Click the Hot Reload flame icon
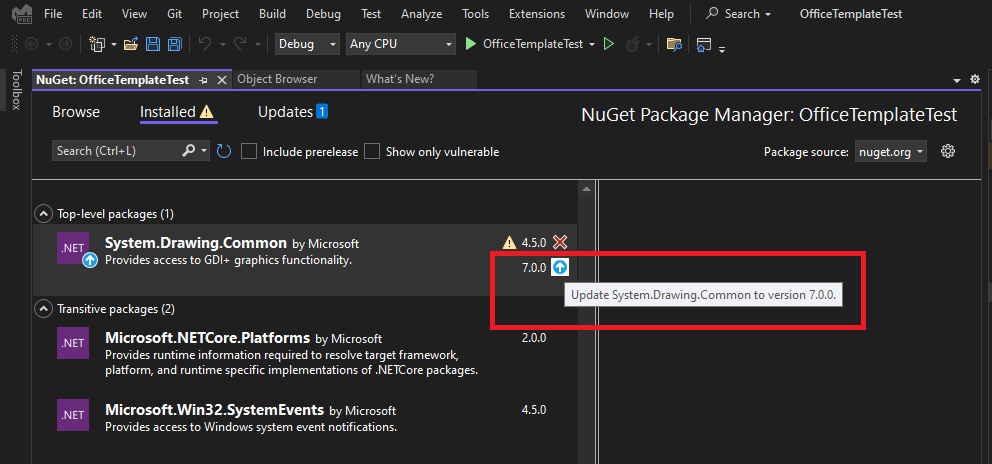The height and width of the screenshot is (464, 992). pyautogui.click(x=632, y=44)
